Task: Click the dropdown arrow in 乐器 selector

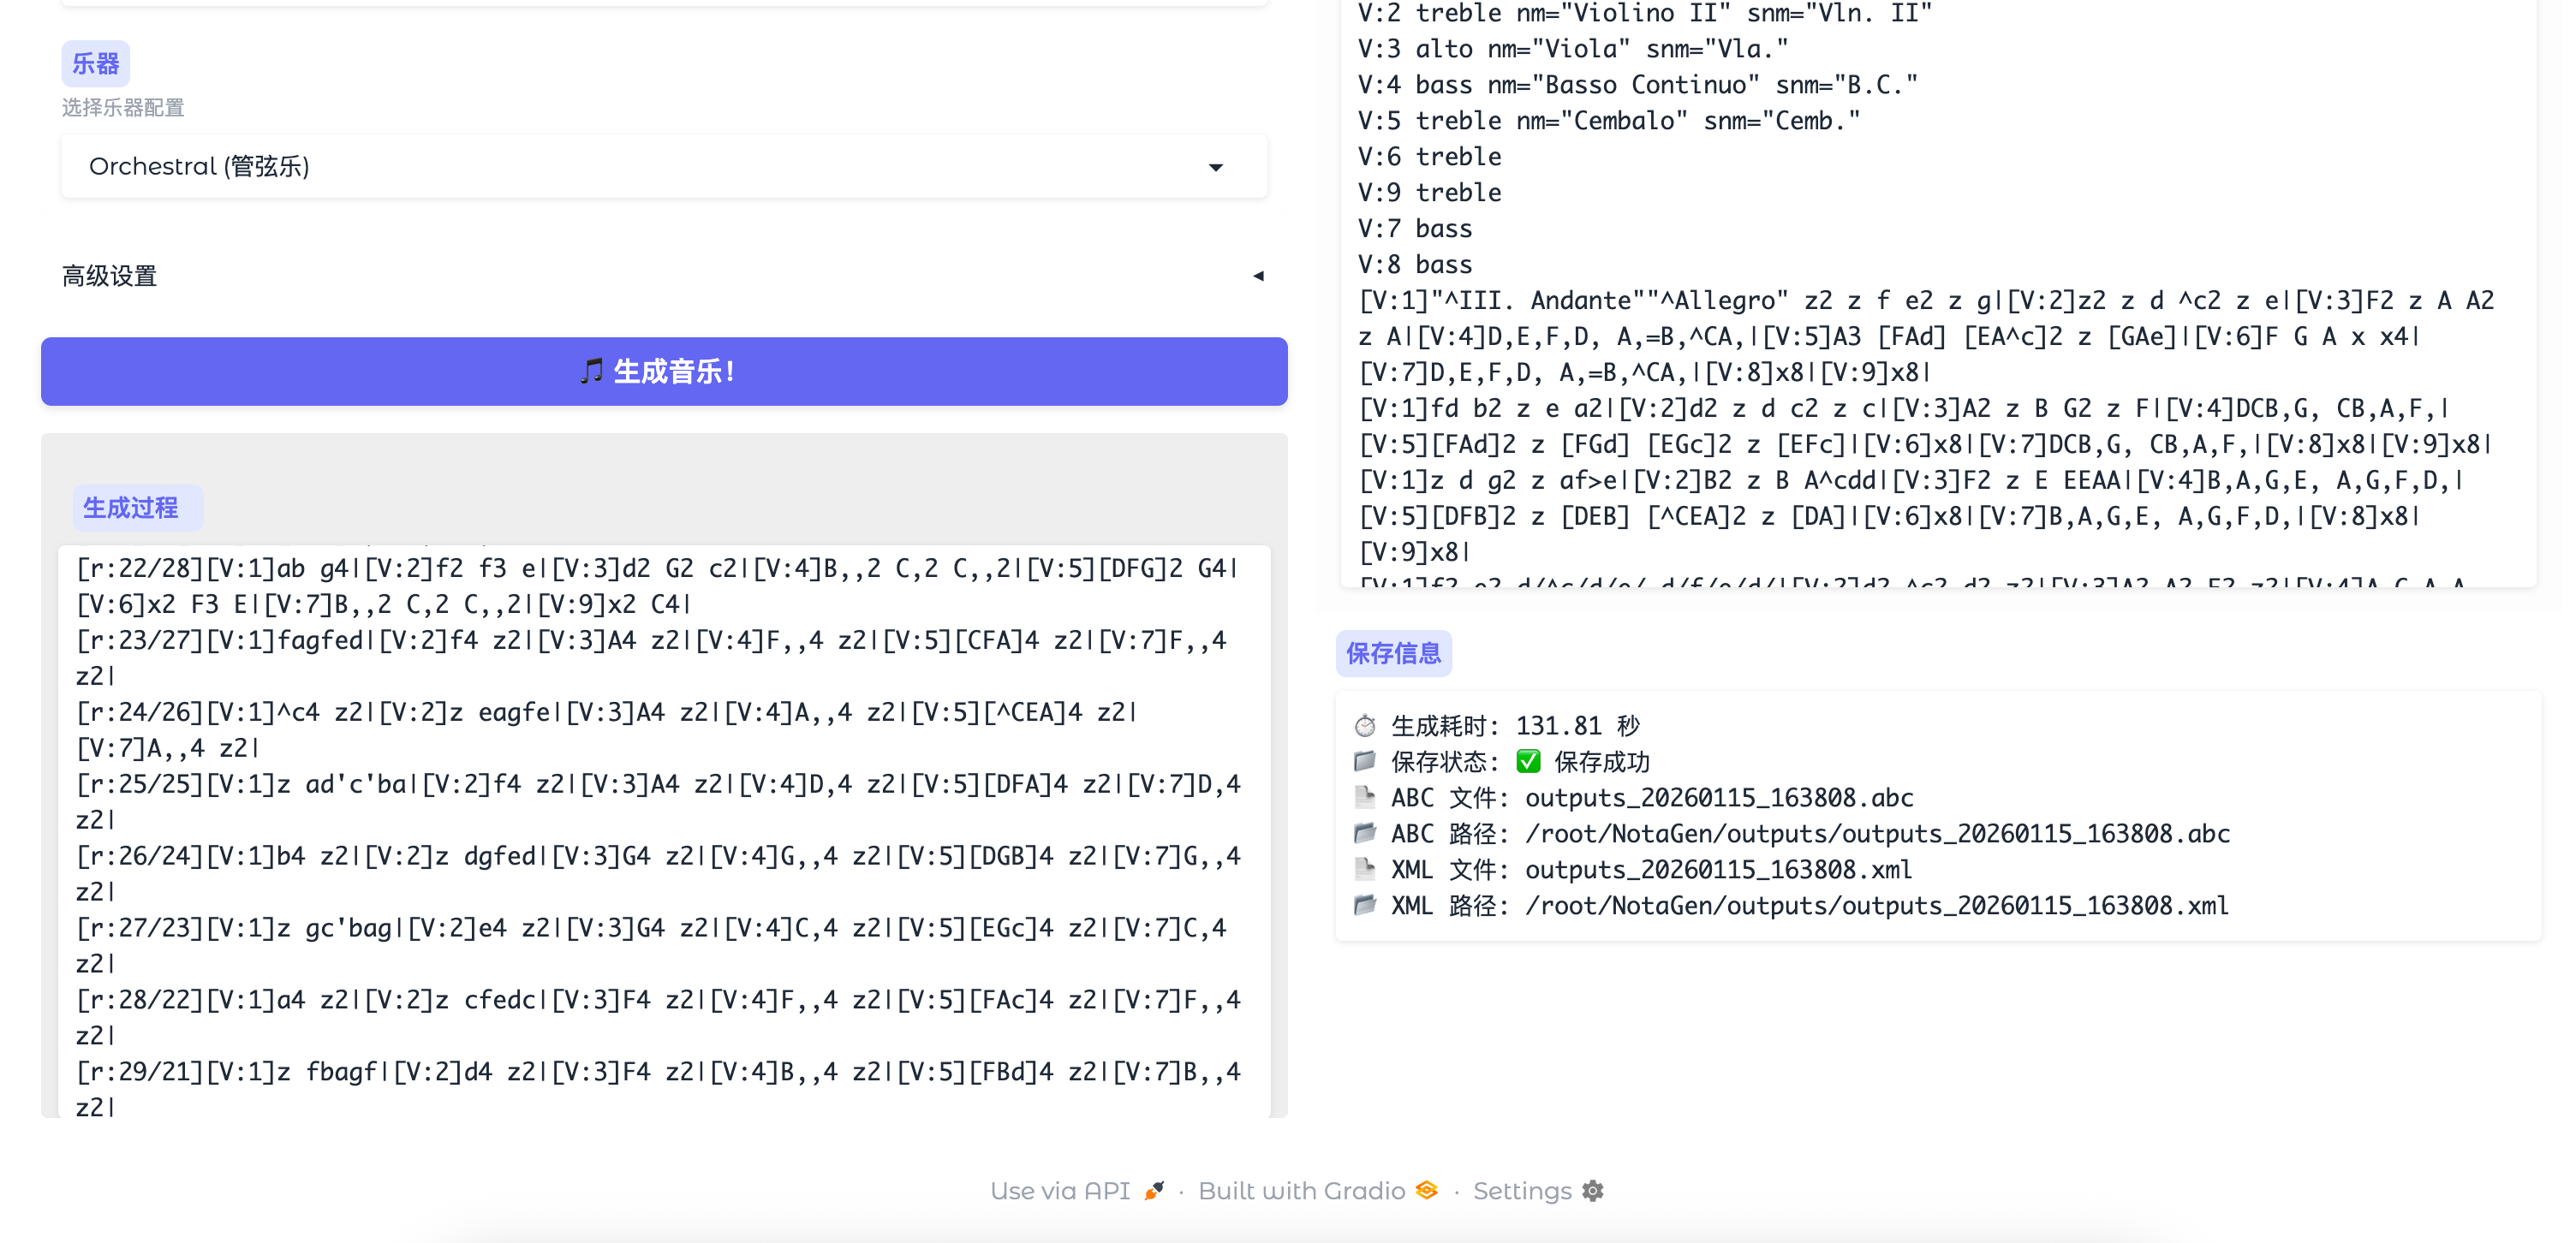Action: click(x=1215, y=167)
